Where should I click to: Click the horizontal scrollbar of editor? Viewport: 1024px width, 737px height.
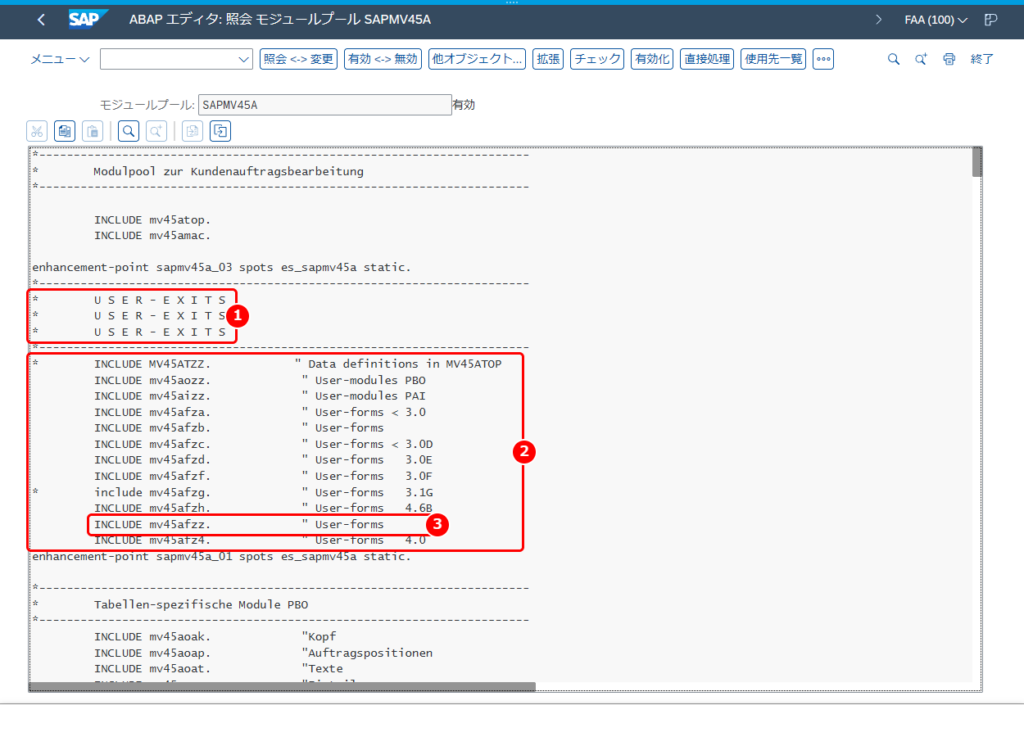(x=282, y=687)
